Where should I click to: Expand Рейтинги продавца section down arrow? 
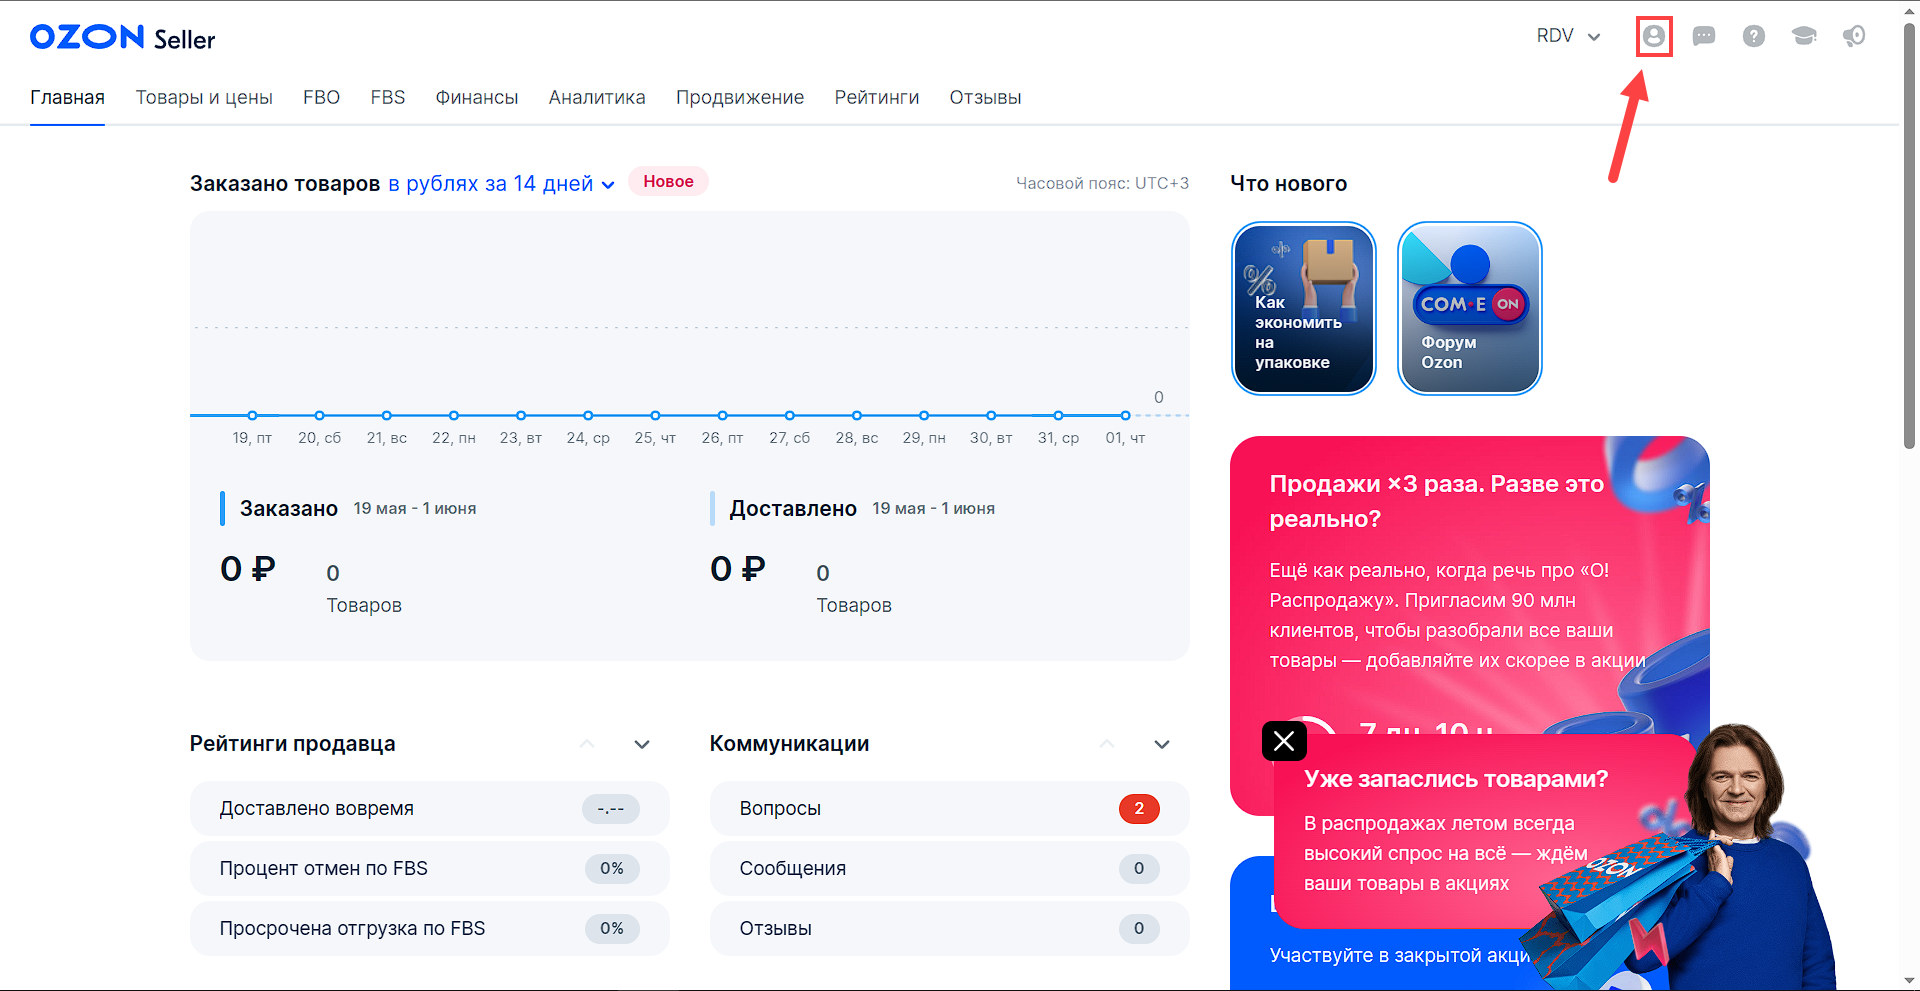pos(642,744)
